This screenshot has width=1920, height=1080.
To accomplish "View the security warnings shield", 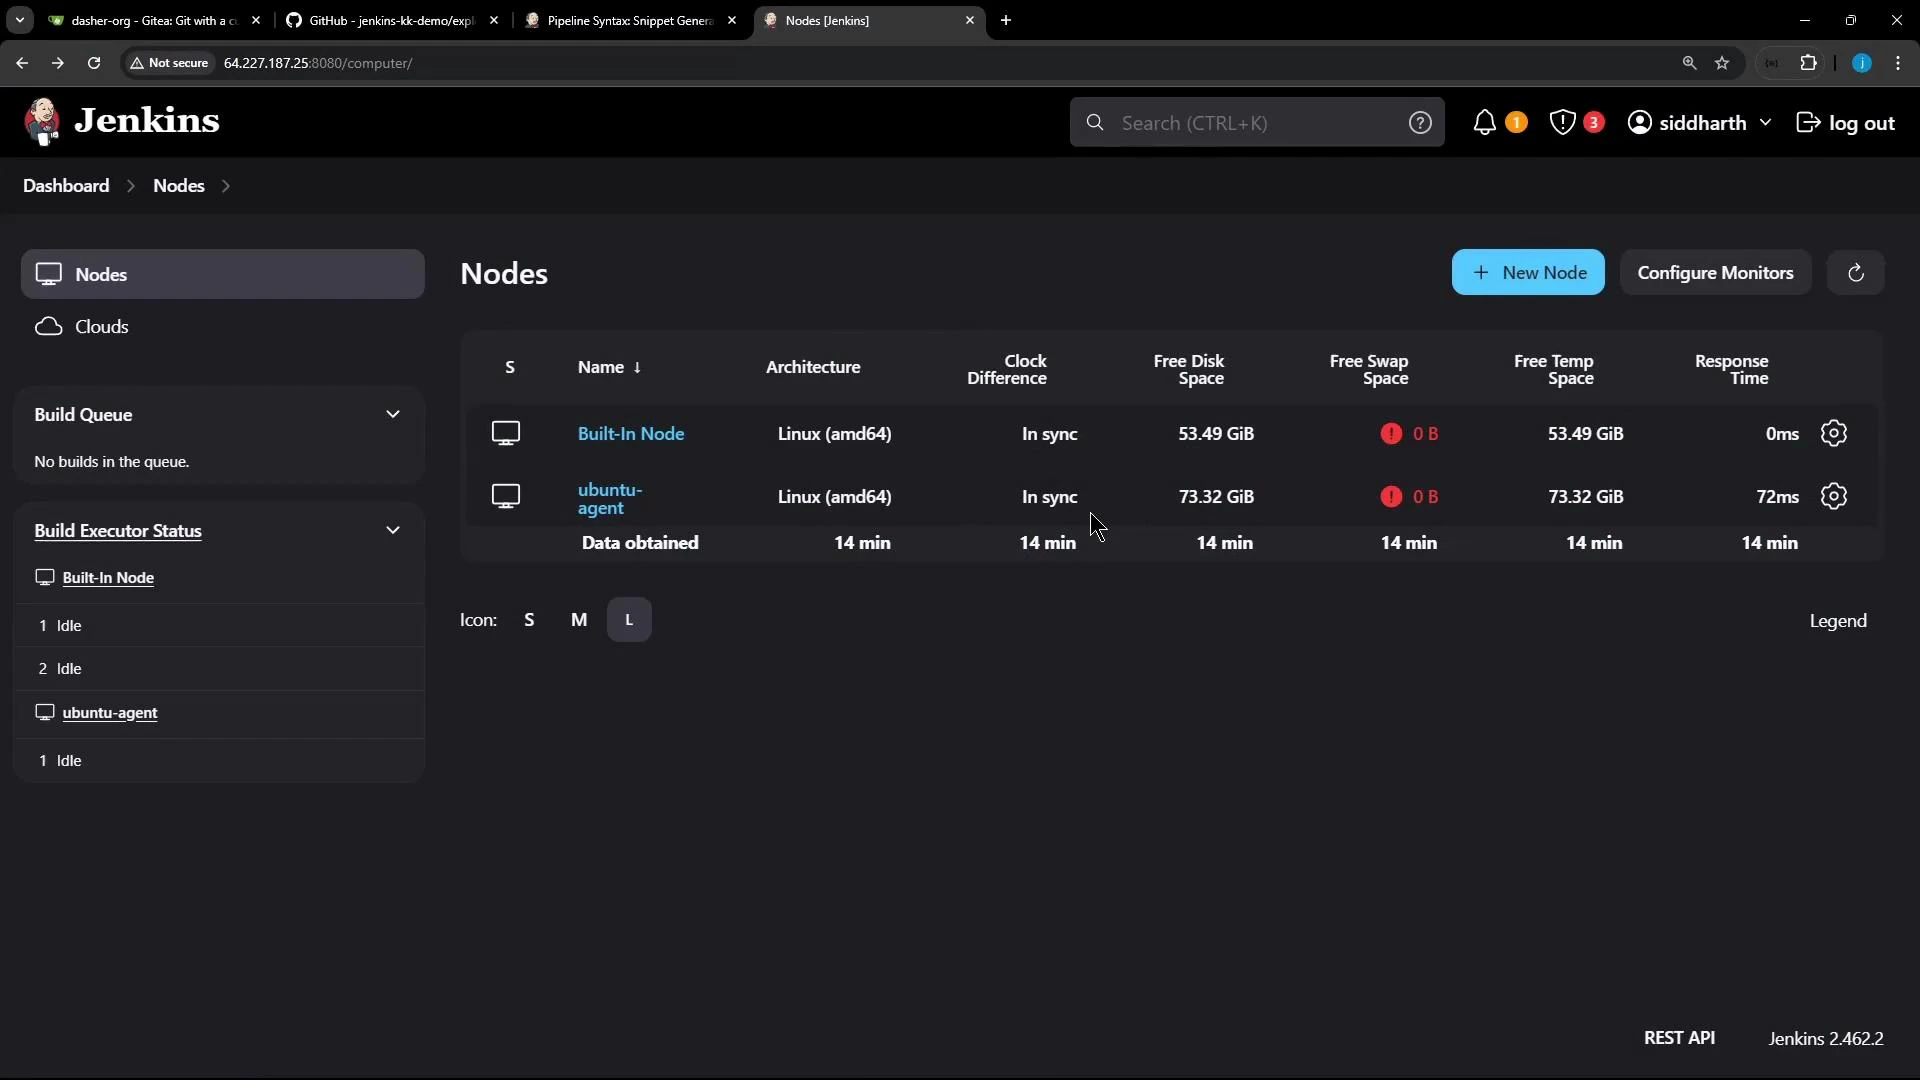I will click(1560, 122).
